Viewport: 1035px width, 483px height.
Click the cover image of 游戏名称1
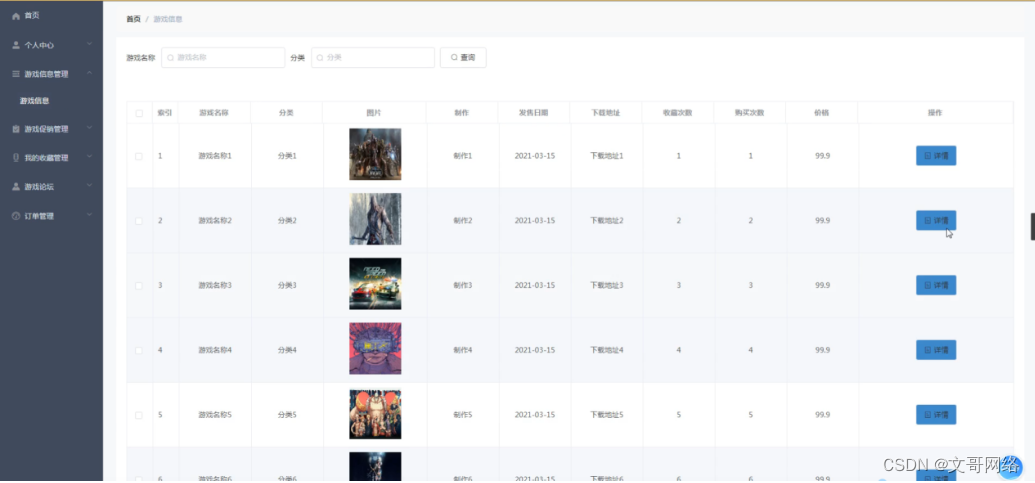click(x=375, y=154)
